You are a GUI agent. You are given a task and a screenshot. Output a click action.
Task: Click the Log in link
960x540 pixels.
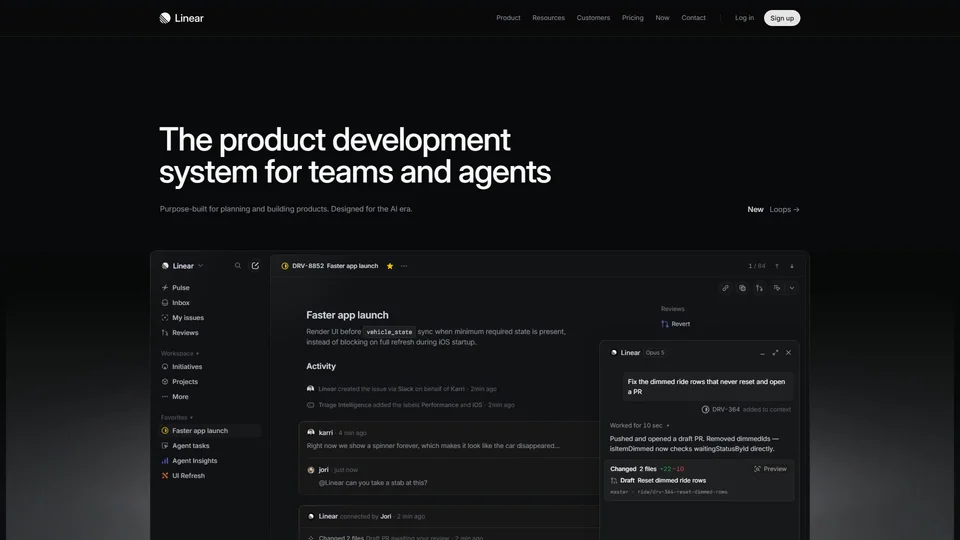pyautogui.click(x=744, y=18)
